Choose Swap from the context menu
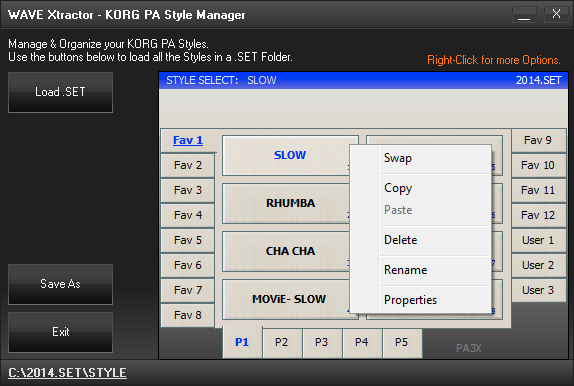Screen dimensions: 574x386 coord(420,158)
